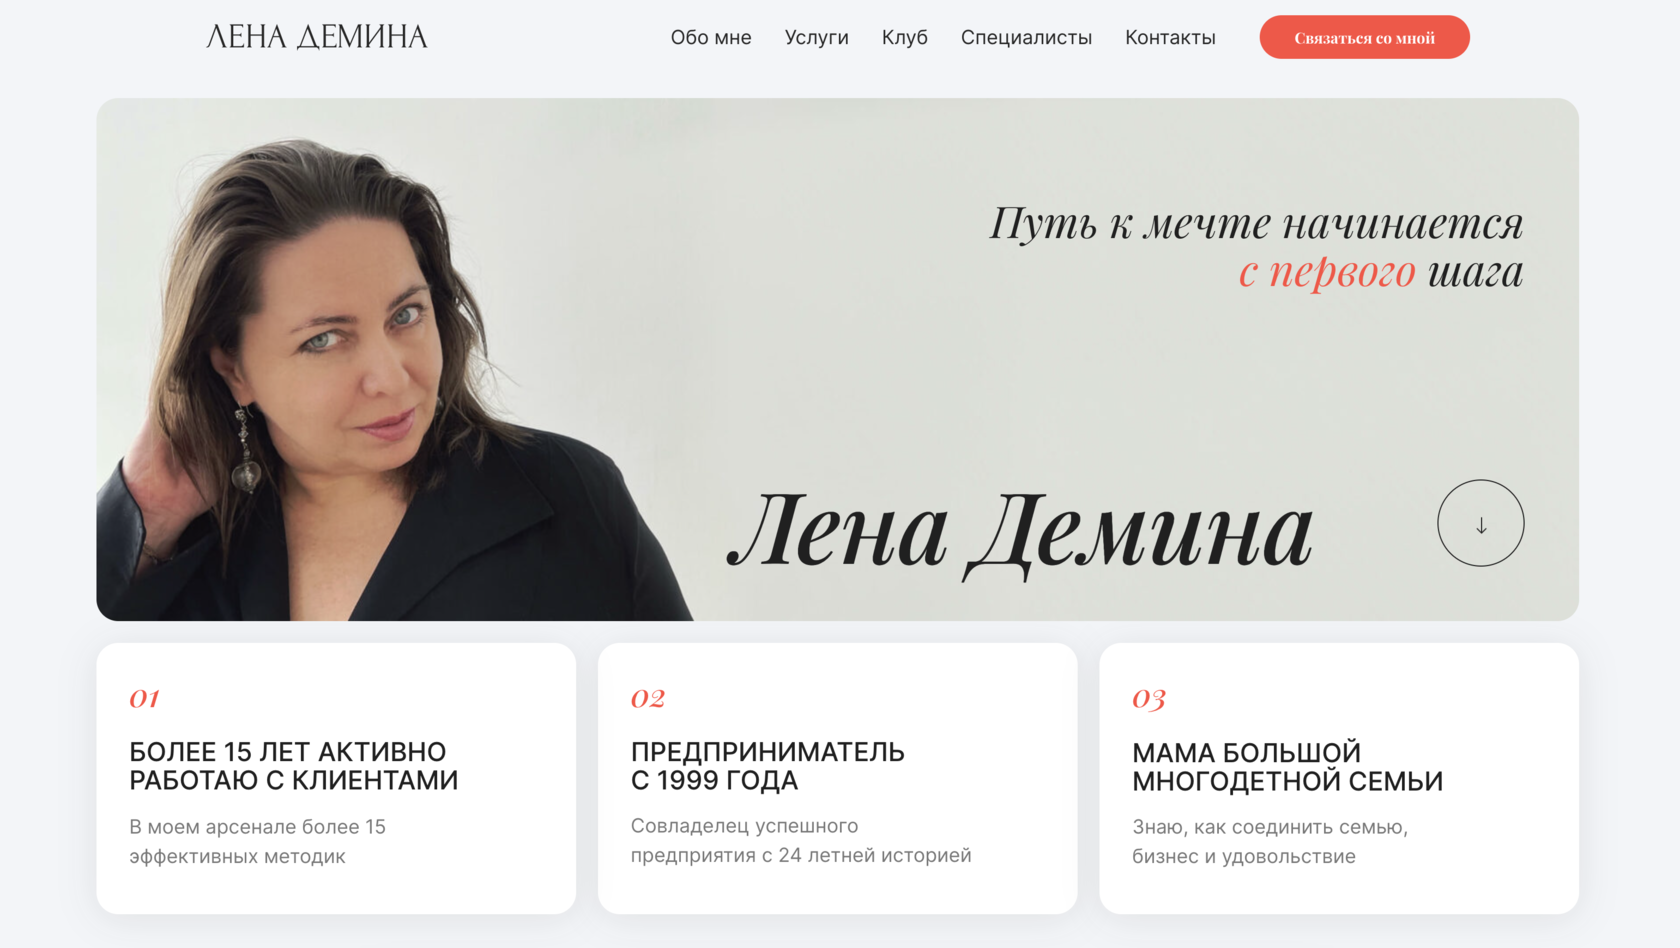1680x948 pixels.
Task: Click heading 'МАМА БОЛЬШОЙ МНОГОДЕТНОЙ СЕМЬИ'
Action: [x=1288, y=767]
